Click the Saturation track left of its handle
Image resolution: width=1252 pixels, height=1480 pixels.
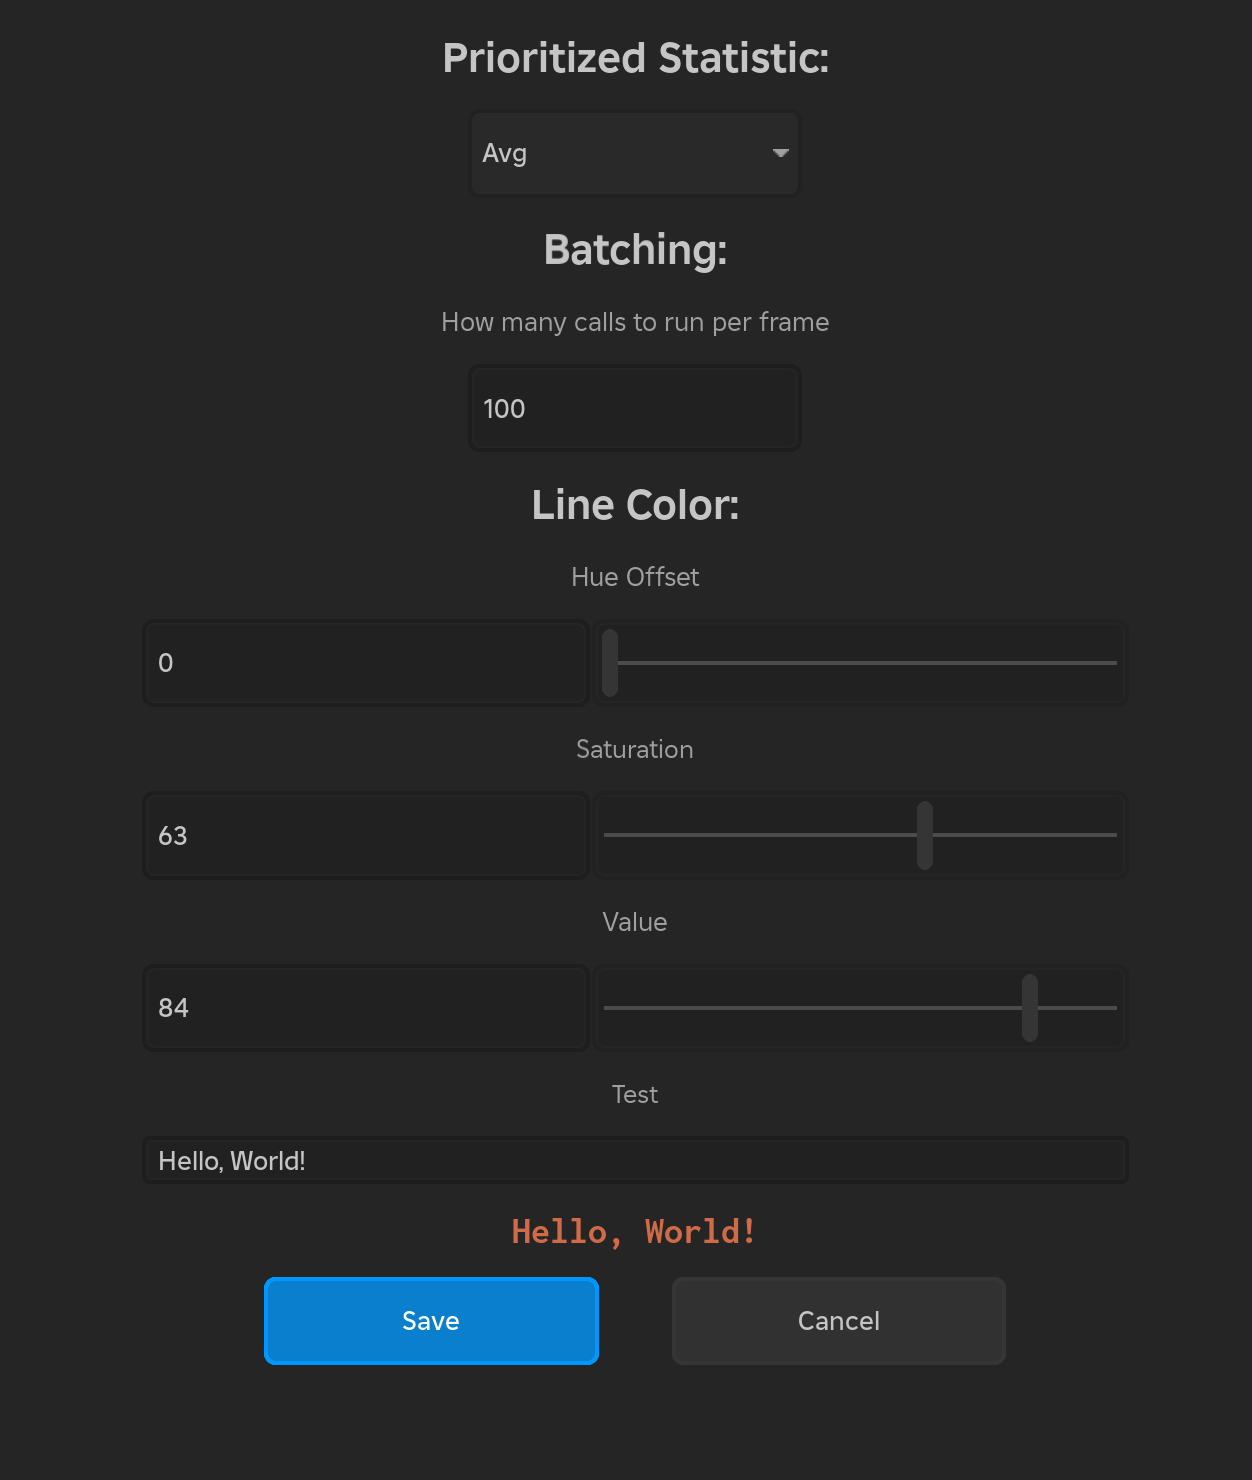[760, 835]
